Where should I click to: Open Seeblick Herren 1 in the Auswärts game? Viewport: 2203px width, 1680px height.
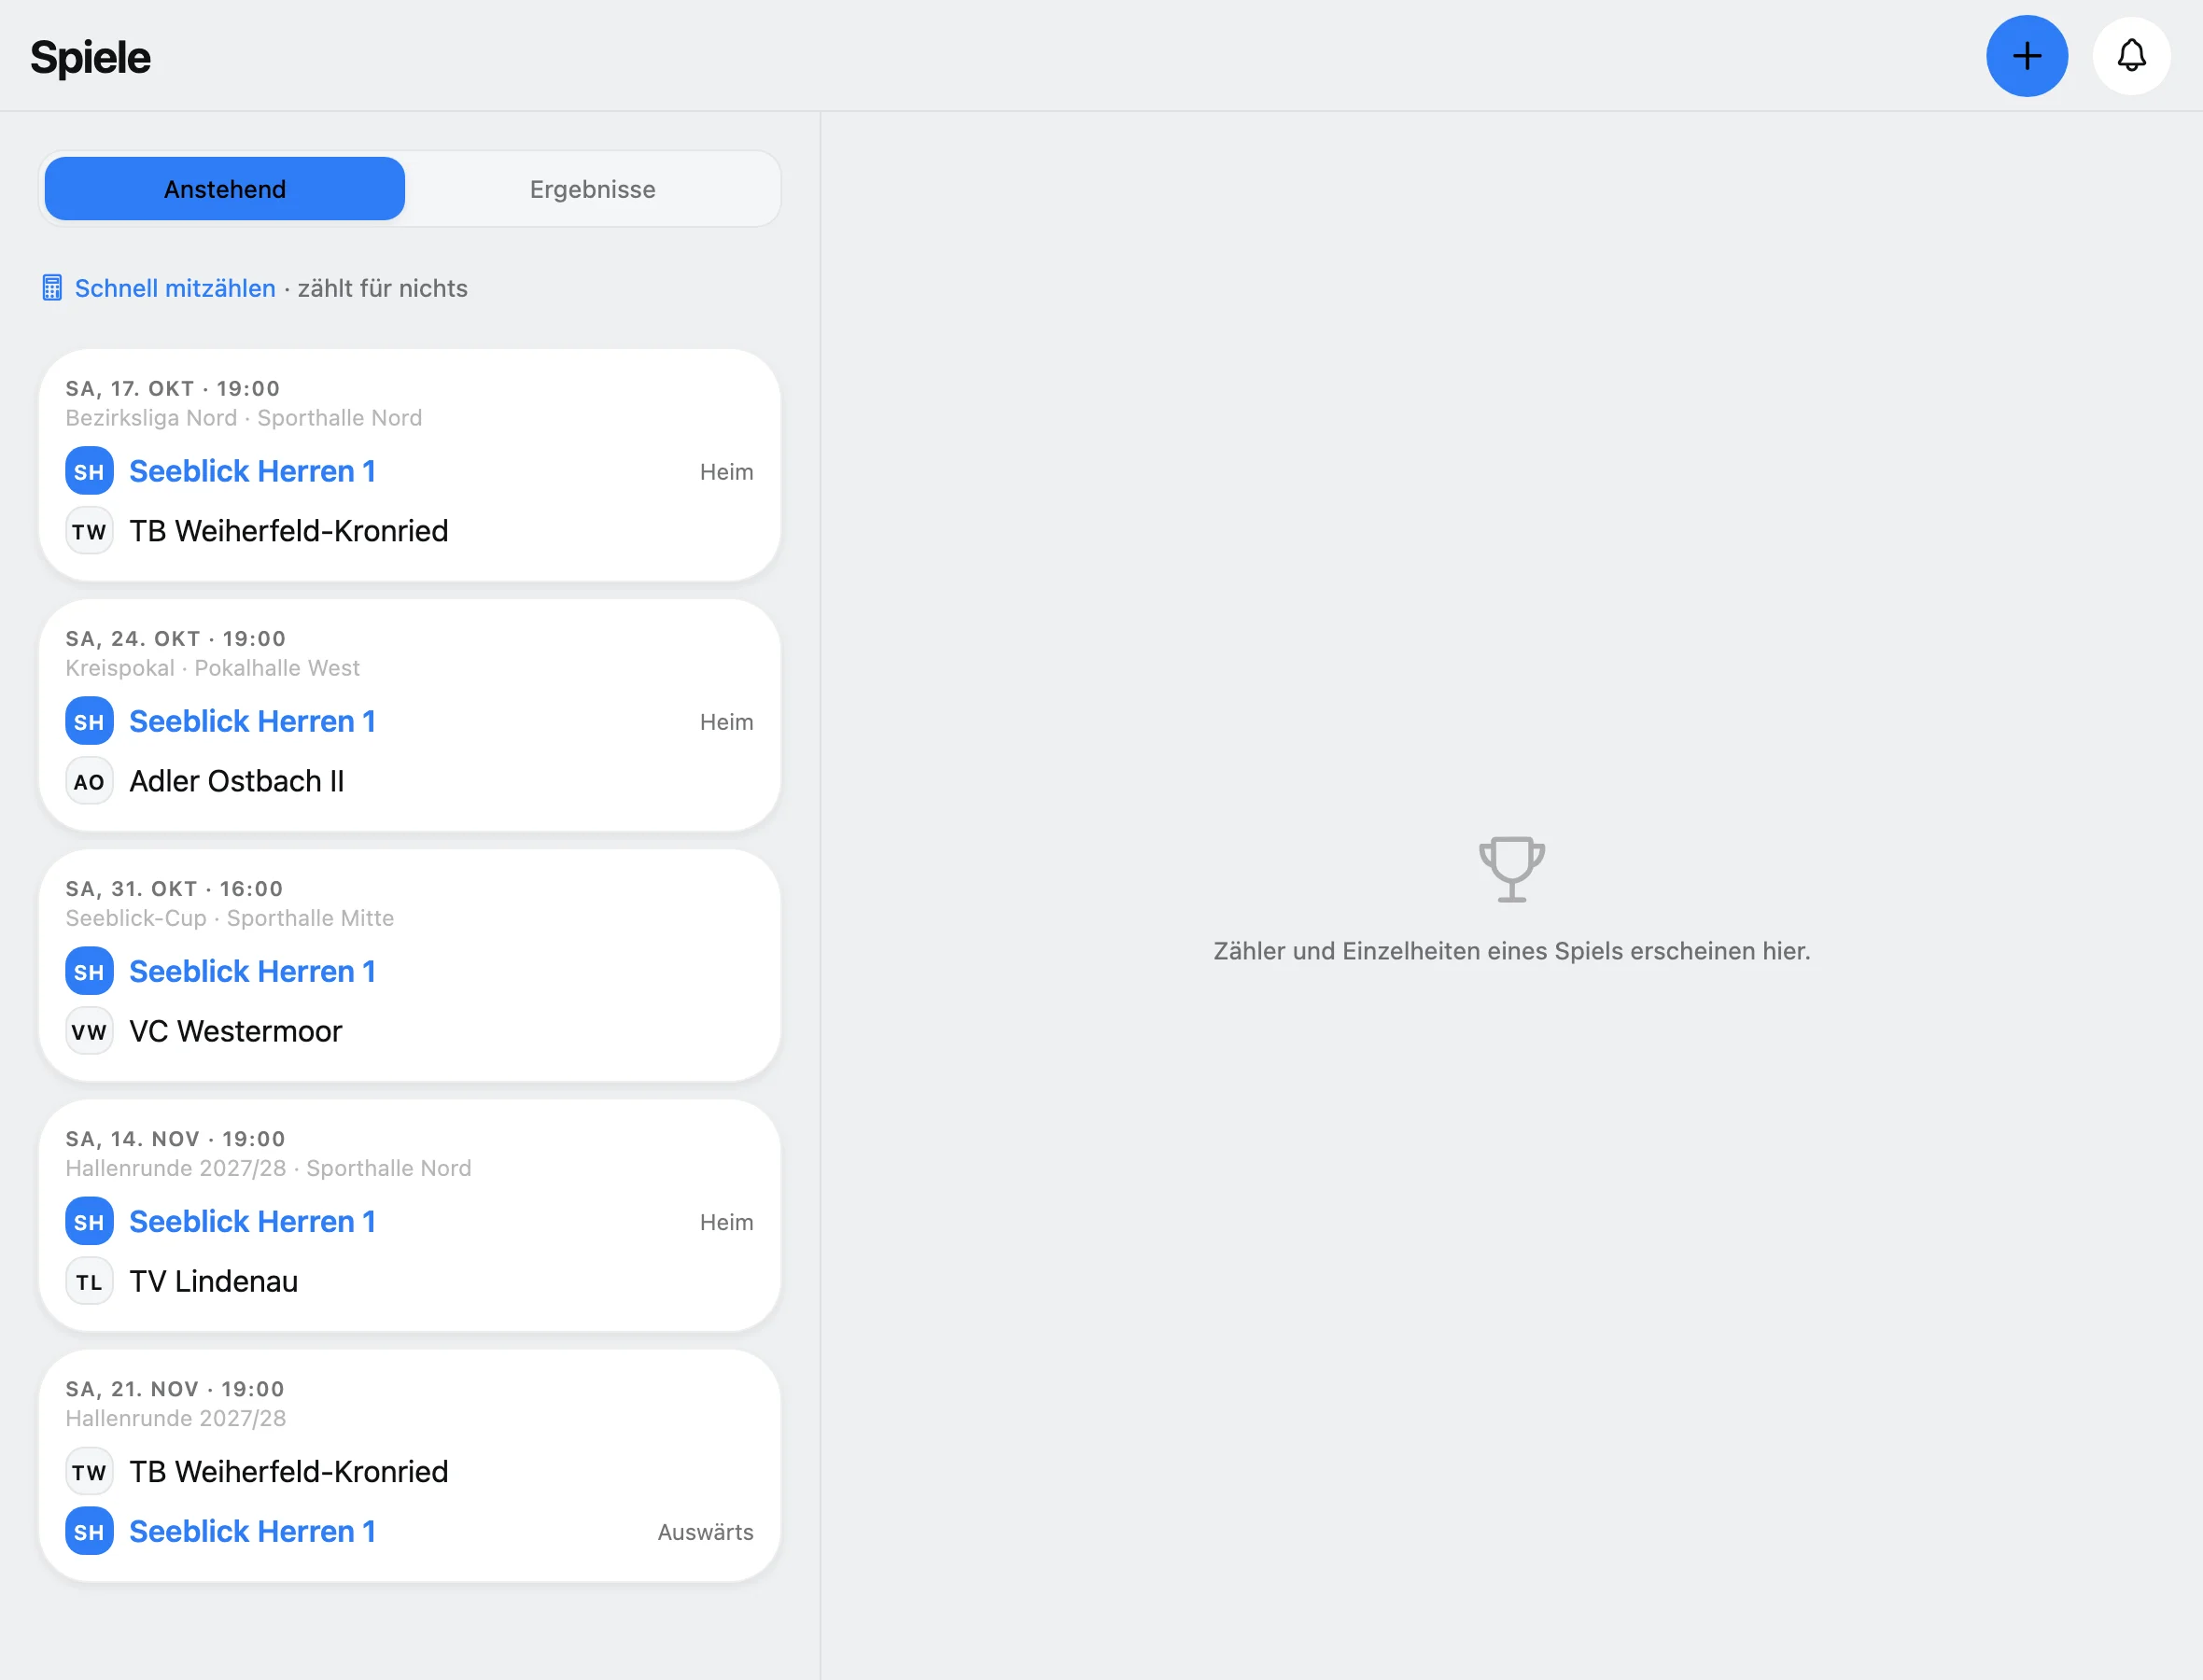click(x=252, y=1531)
